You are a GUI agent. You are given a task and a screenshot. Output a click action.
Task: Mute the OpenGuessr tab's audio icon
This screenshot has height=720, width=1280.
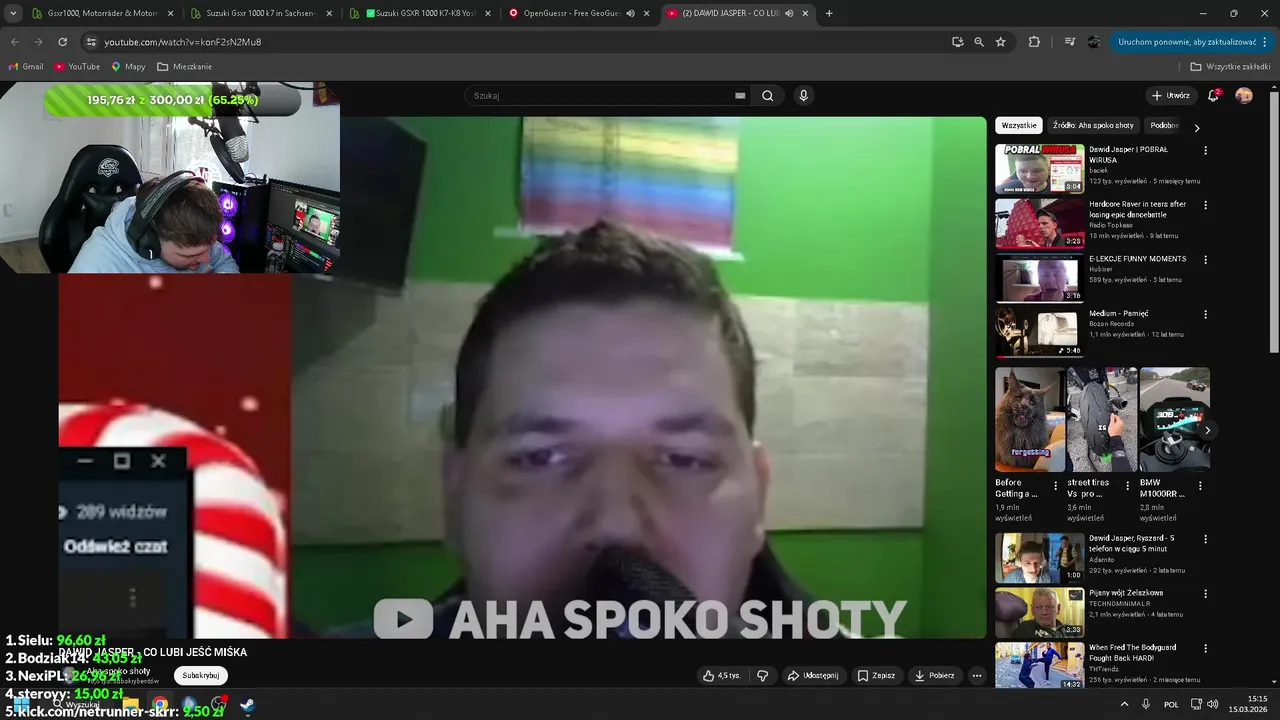pyautogui.click(x=630, y=13)
